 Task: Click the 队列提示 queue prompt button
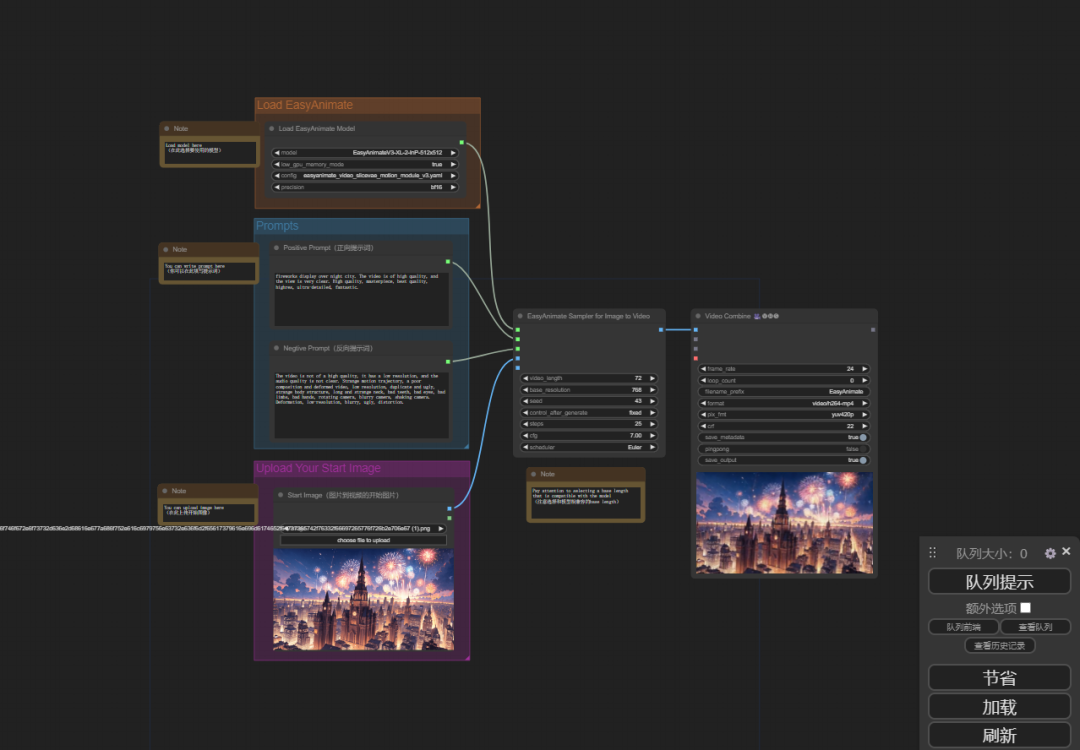click(999, 582)
